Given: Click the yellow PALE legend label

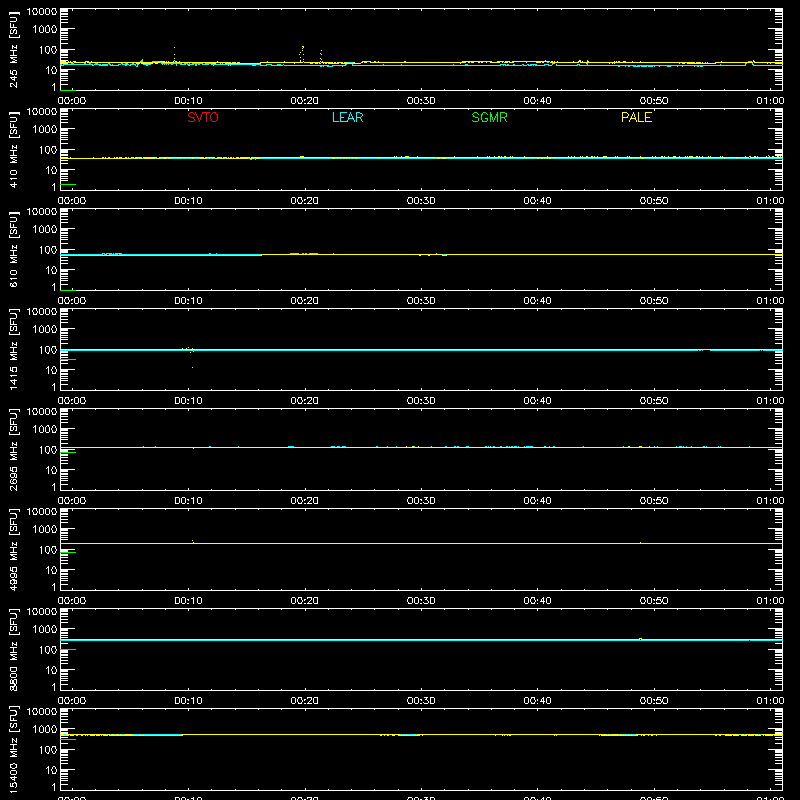Looking at the screenshot, I should tap(636, 117).
